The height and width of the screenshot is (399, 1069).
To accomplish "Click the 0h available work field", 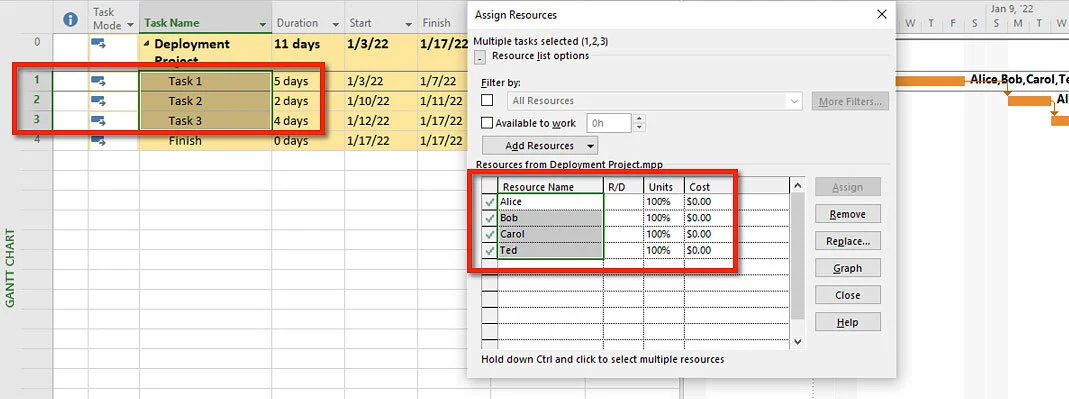I will tap(610, 123).
